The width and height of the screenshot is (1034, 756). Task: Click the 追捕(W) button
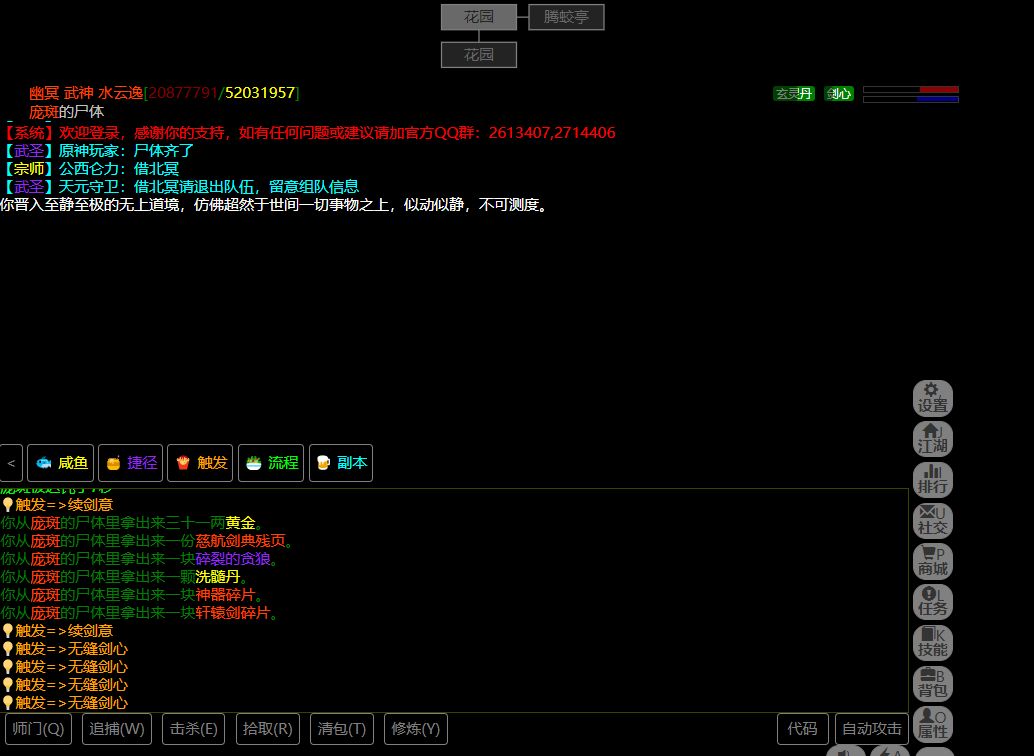117,729
